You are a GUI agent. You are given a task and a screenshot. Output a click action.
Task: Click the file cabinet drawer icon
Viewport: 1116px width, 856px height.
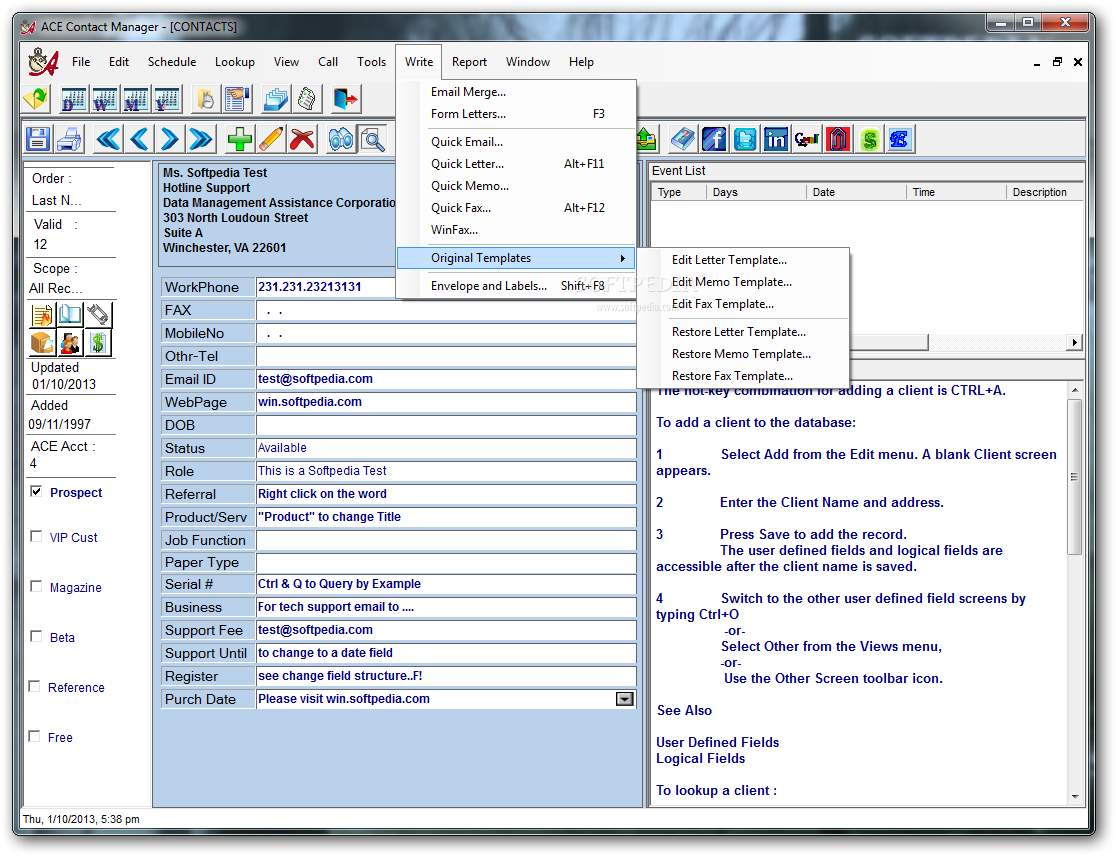coord(42,343)
